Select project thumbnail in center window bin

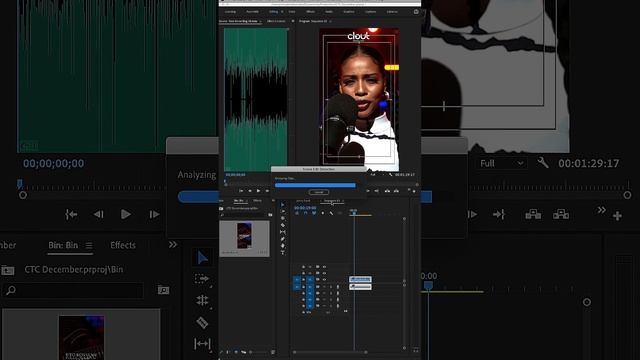(244, 236)
